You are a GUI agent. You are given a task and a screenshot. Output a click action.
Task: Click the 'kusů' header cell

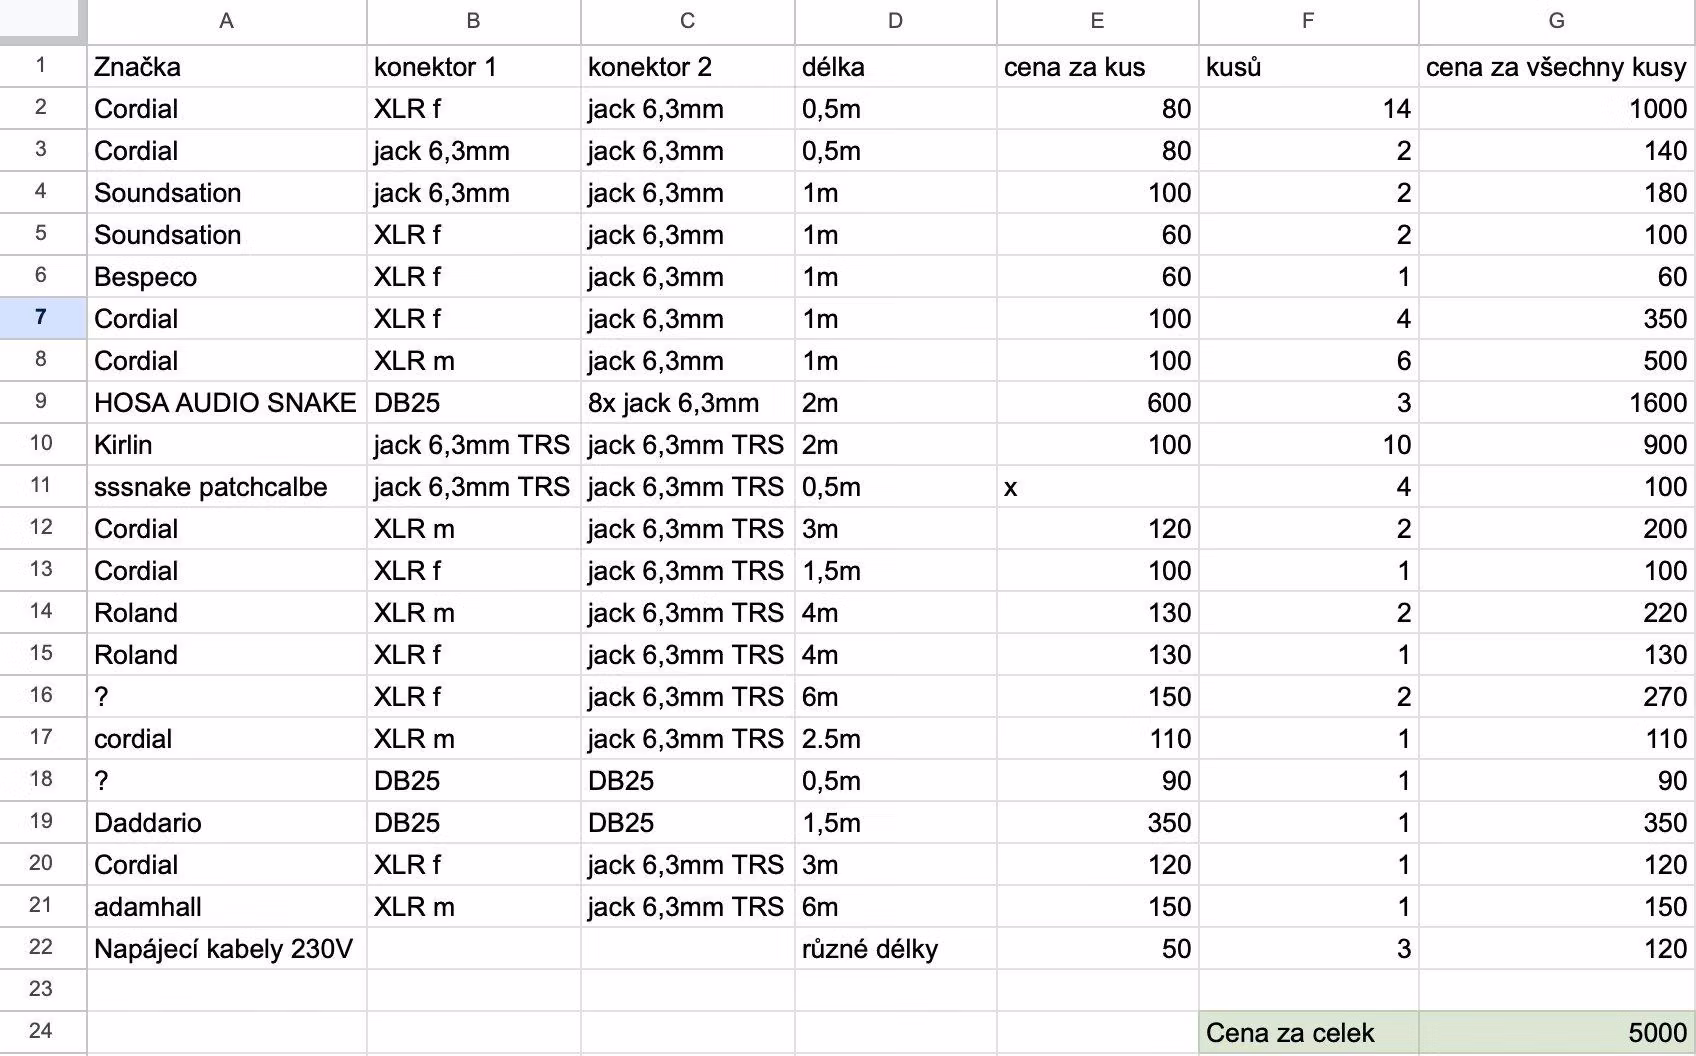click(x=1308, y=67)
